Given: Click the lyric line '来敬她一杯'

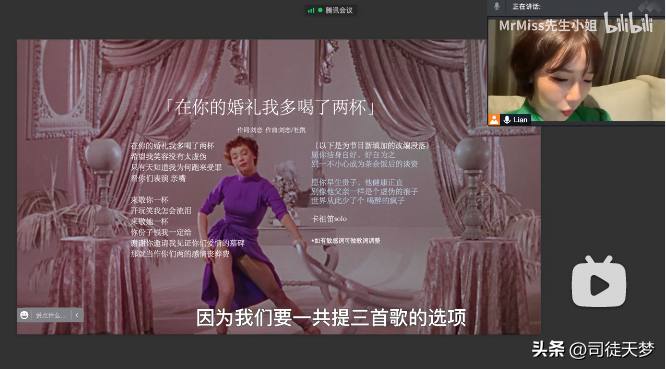Looking at the screenshot, I should pyautogui.click(x=150, y=222).
